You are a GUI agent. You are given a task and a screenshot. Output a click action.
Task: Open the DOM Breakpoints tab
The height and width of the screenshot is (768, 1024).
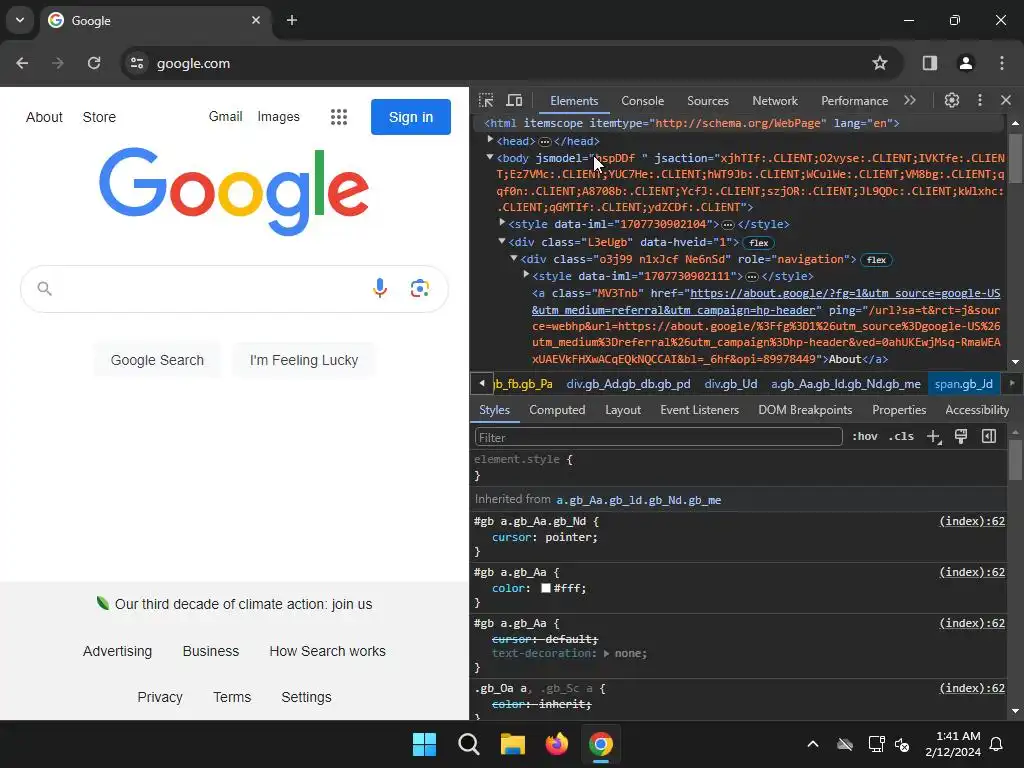tap(805, 409)
